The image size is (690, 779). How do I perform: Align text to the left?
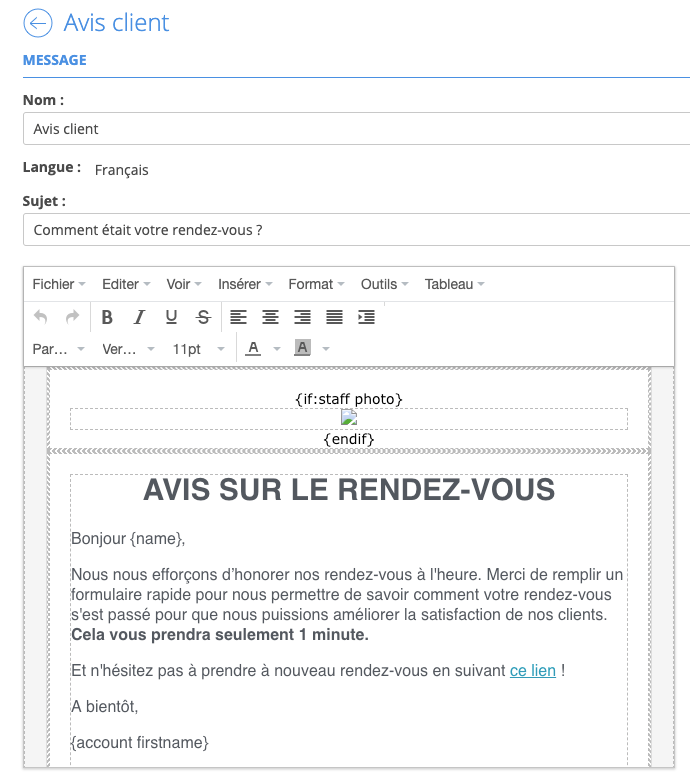point(238,317)
